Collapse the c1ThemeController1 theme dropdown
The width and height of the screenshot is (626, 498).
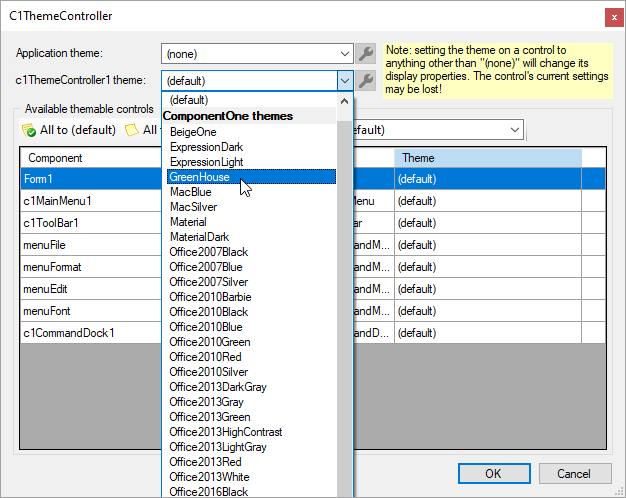pyautogui.click(x=345, y=81)
